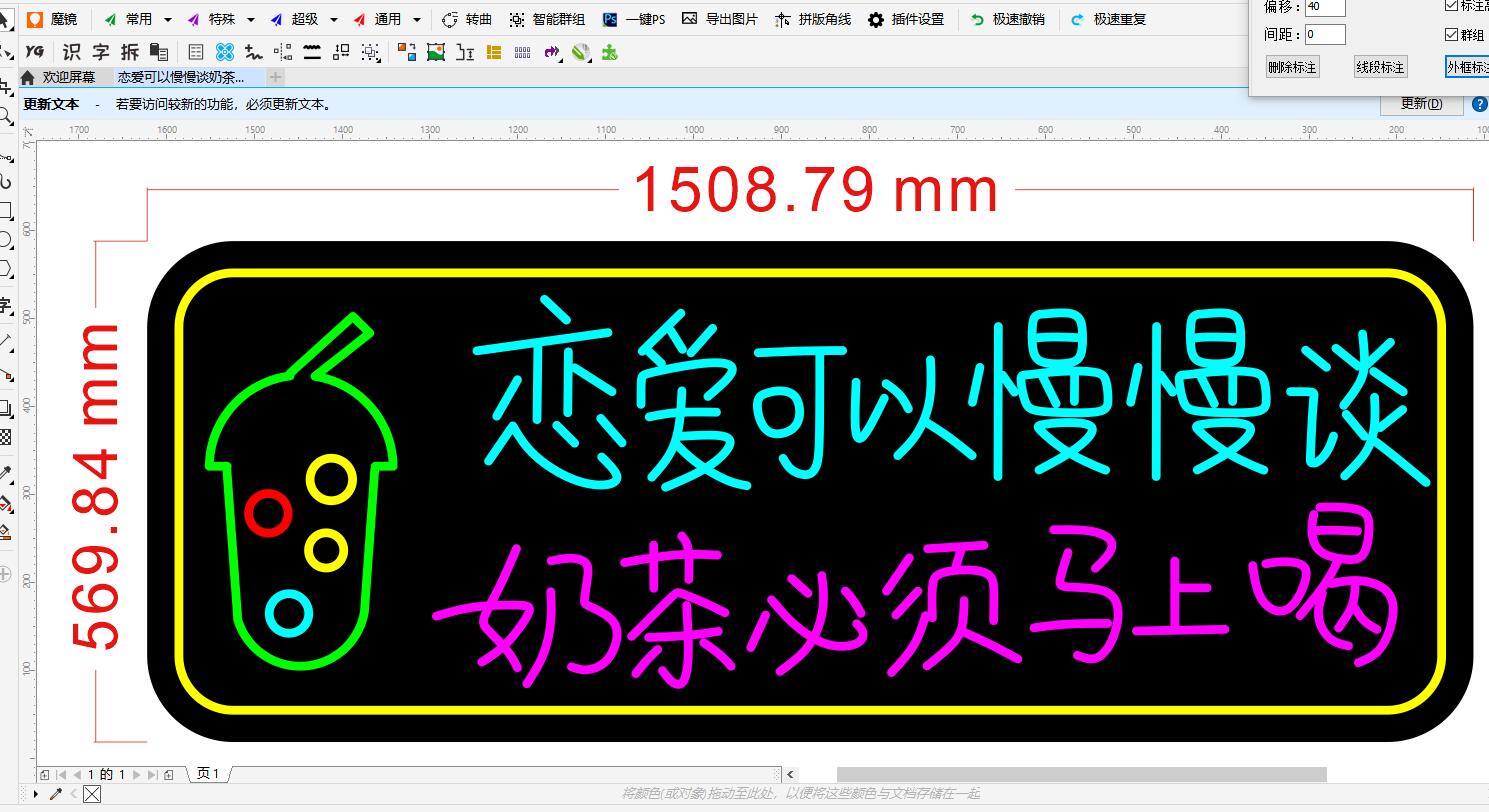Click the landscape picture frame icon

pos(436,52)
